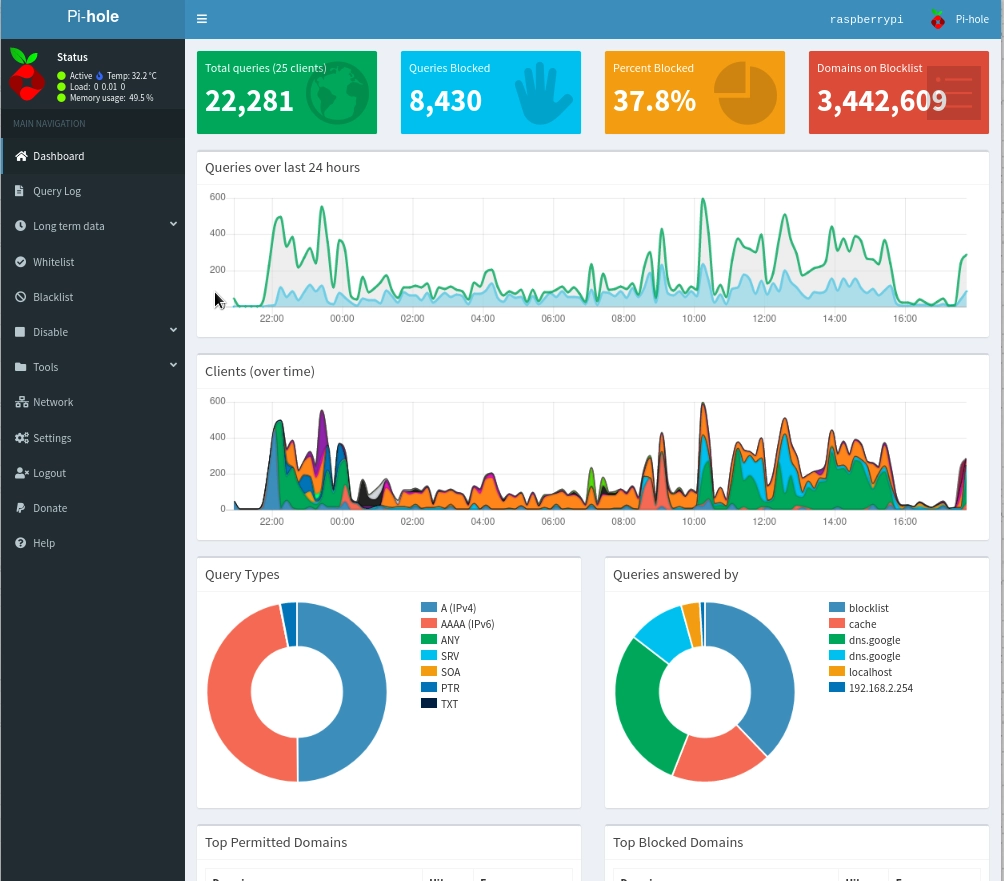Screen dimensions: 1004x881
Task: Select the Help question-mark icon
Action: point(19,542)
